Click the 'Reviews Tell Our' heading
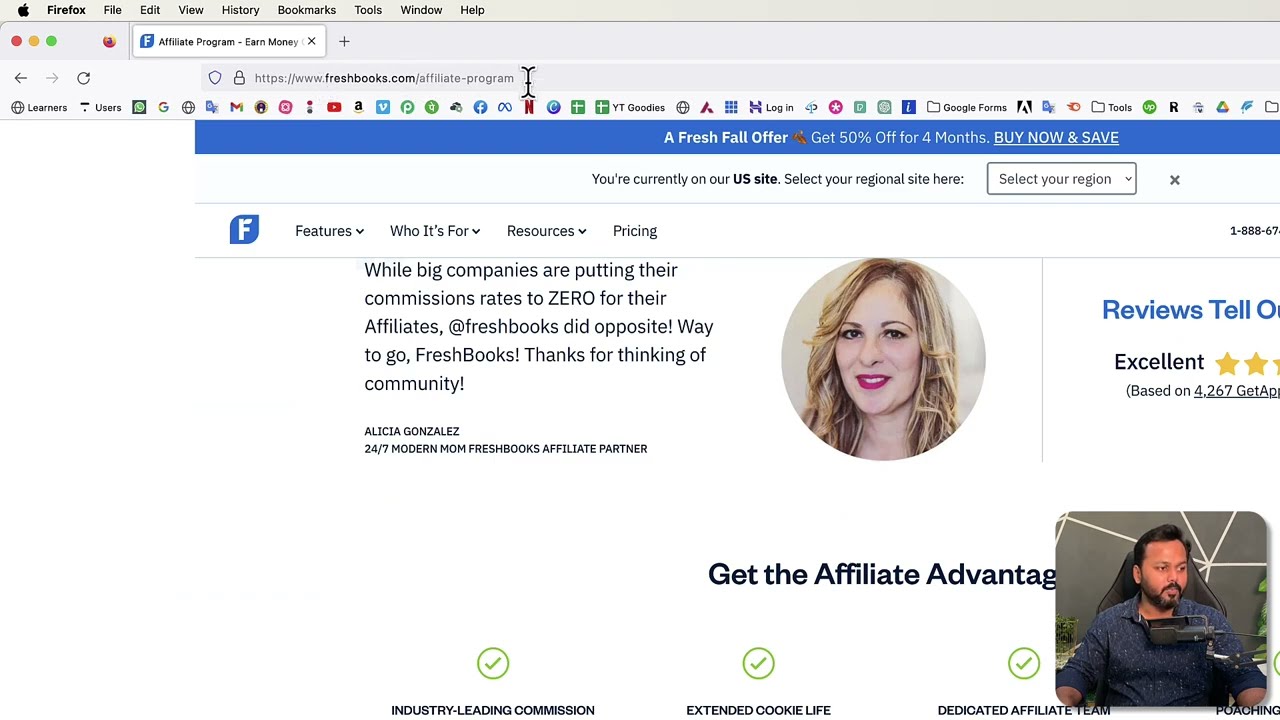Screen dimensions: 1280x720 tap(1191, 310)
